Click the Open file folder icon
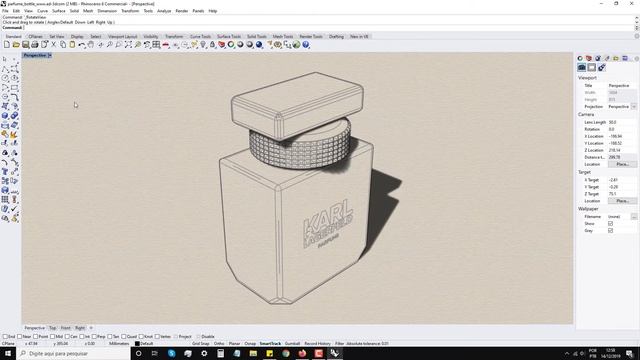The height and width of the screenshot is (360, 640). (16, 45)
